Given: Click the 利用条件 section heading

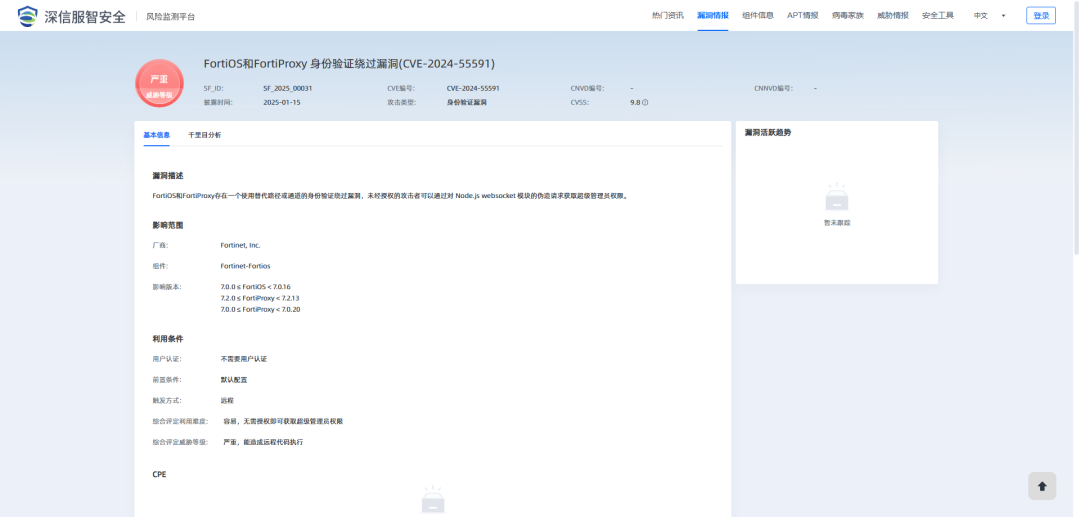Looking at the screenshot, I should pos(168,339).
